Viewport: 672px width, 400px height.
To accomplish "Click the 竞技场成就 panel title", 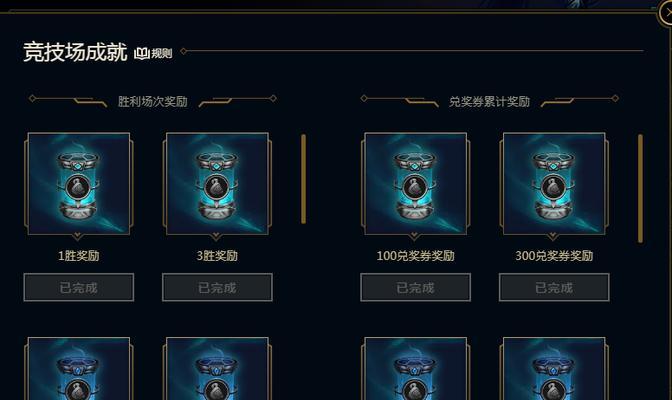I will (75, 52).
